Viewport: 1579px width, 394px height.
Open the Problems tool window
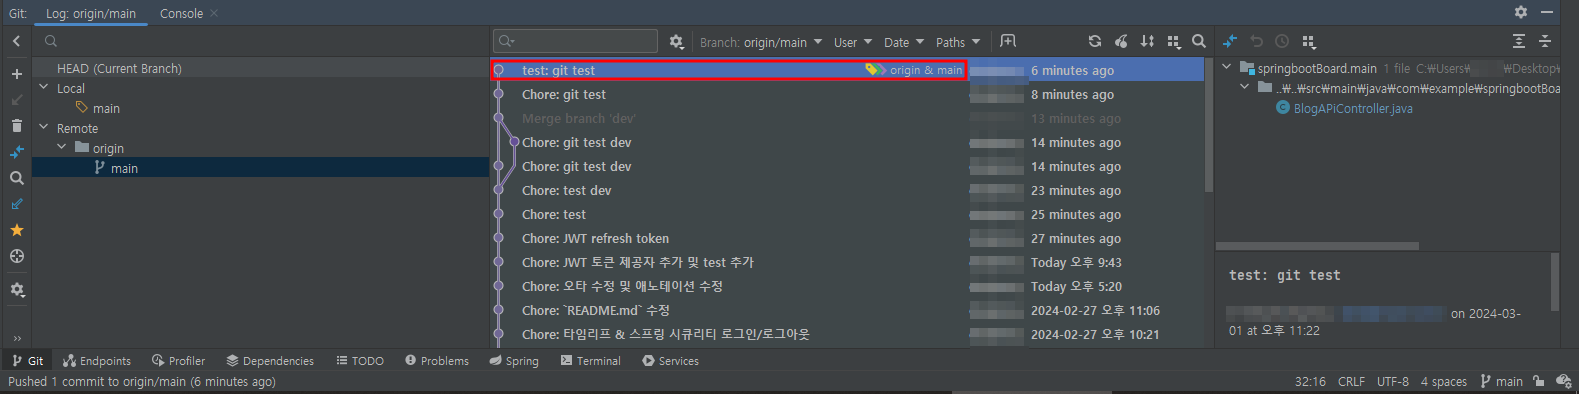(437, 361)
